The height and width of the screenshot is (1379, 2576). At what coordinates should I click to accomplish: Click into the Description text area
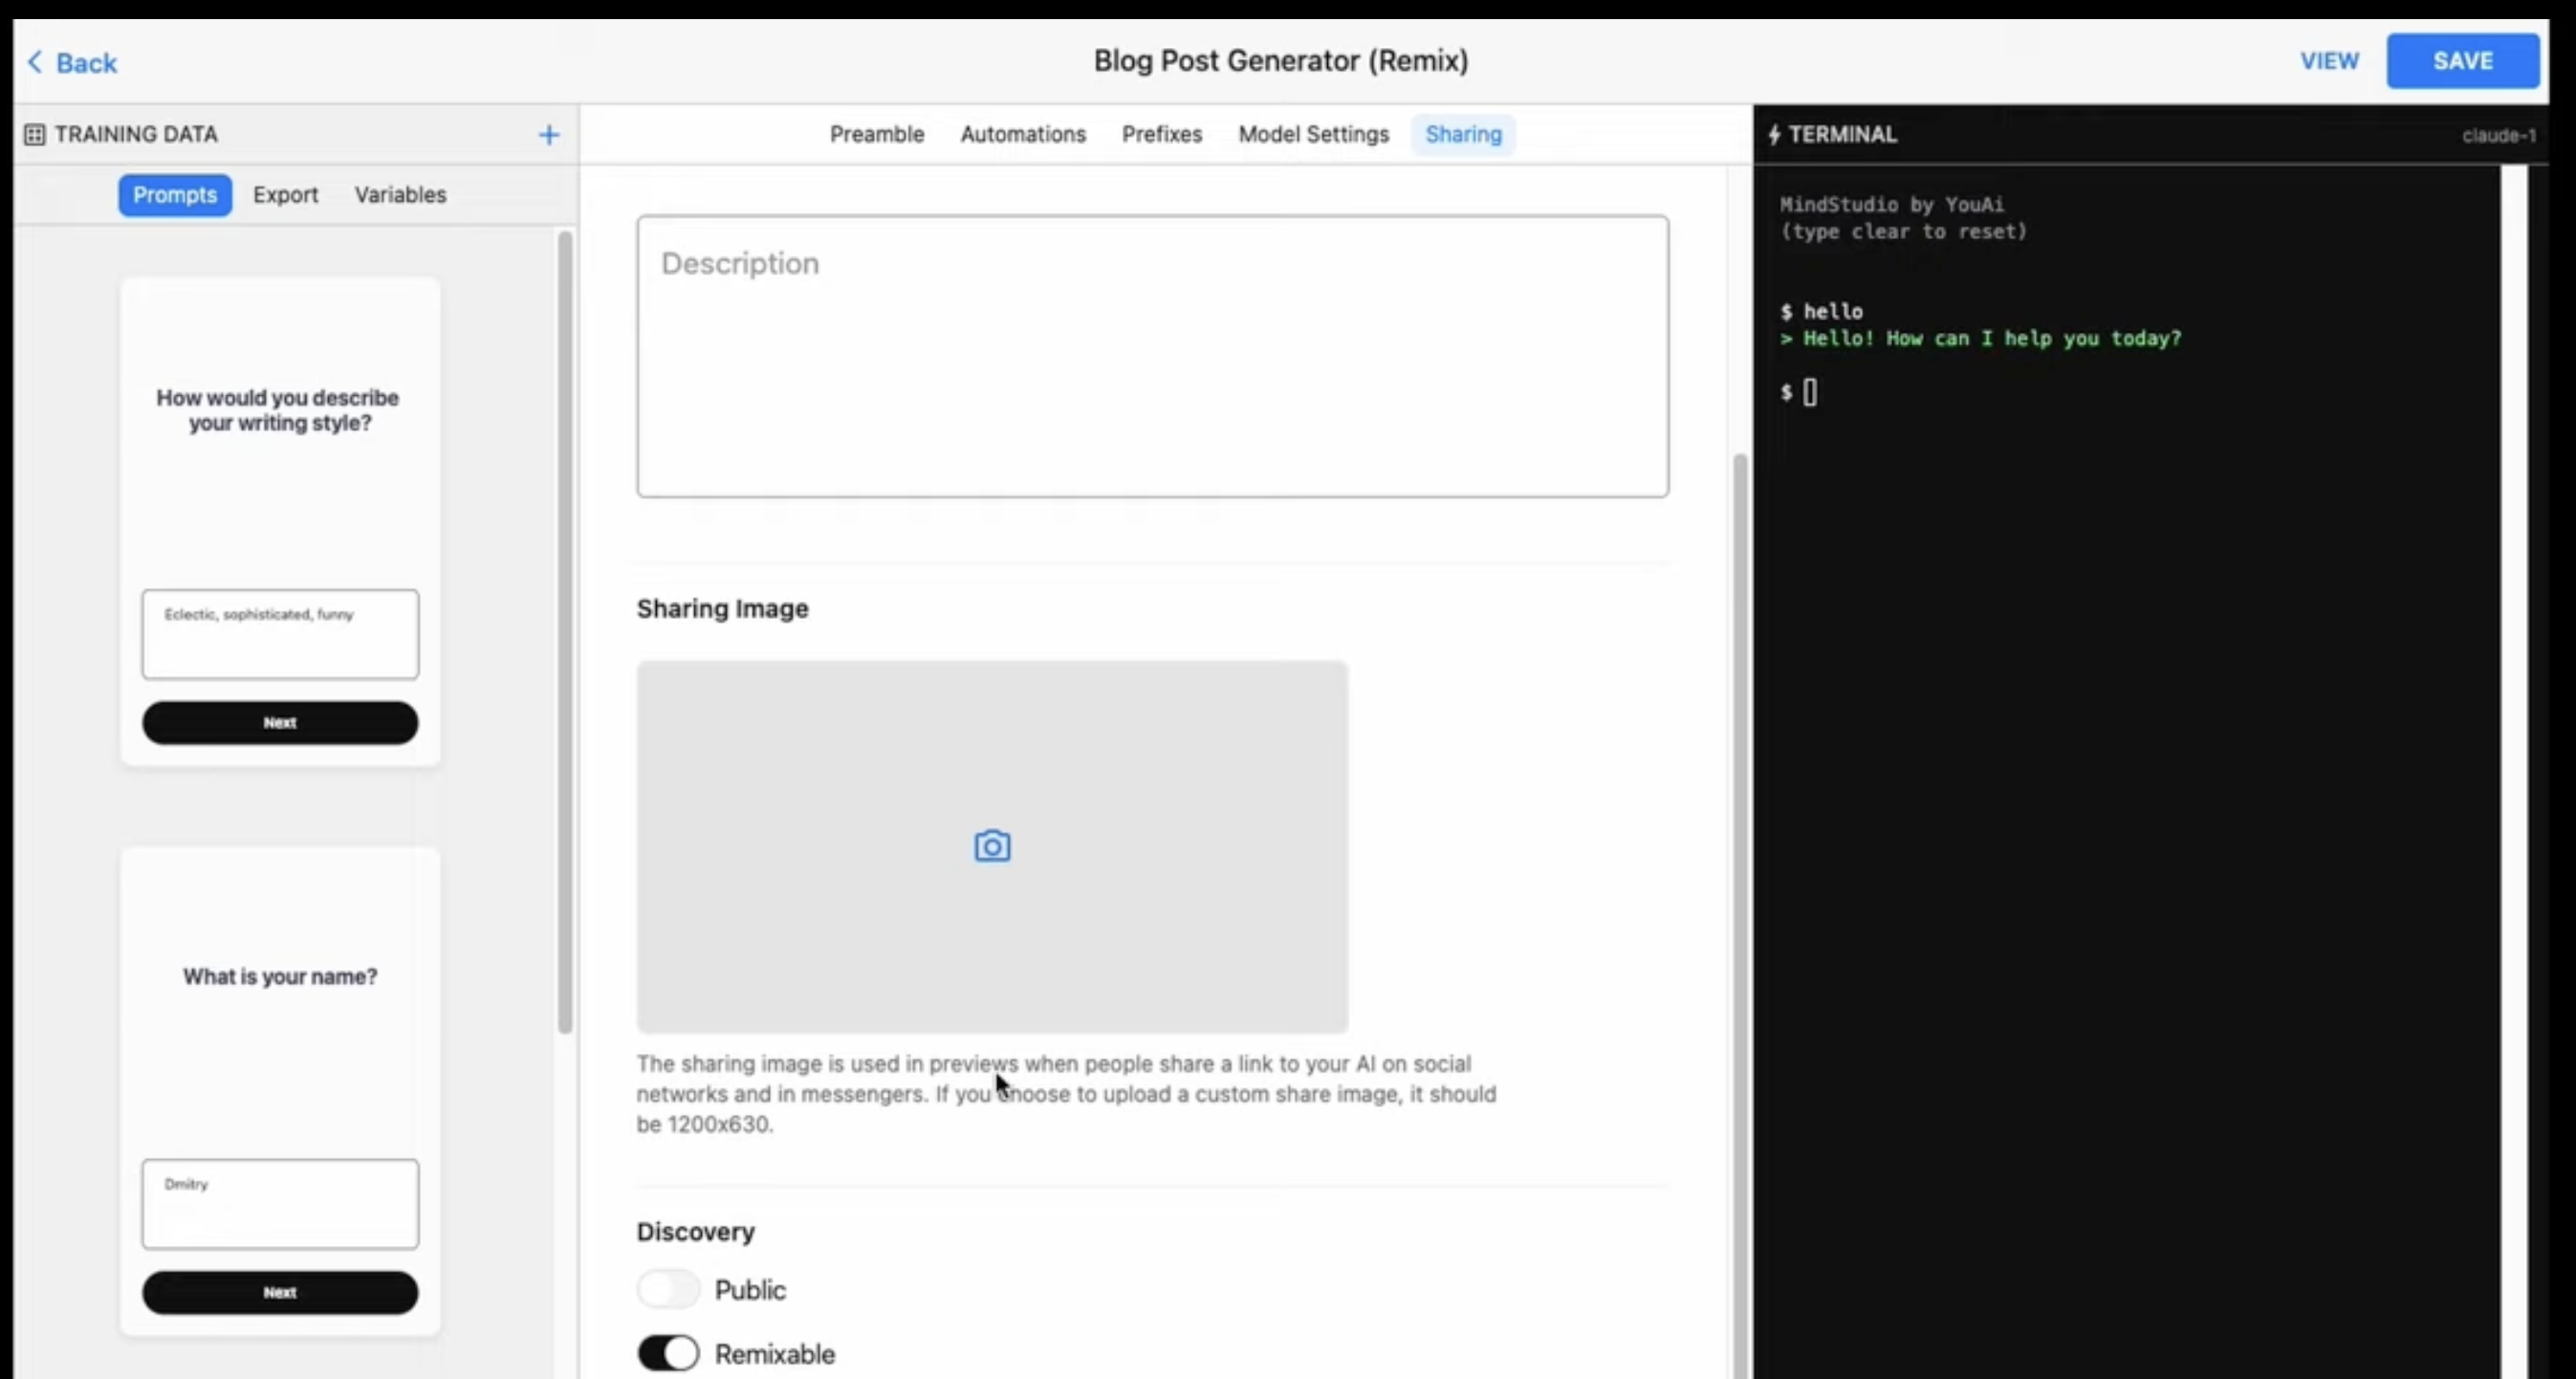[1152, 356]
